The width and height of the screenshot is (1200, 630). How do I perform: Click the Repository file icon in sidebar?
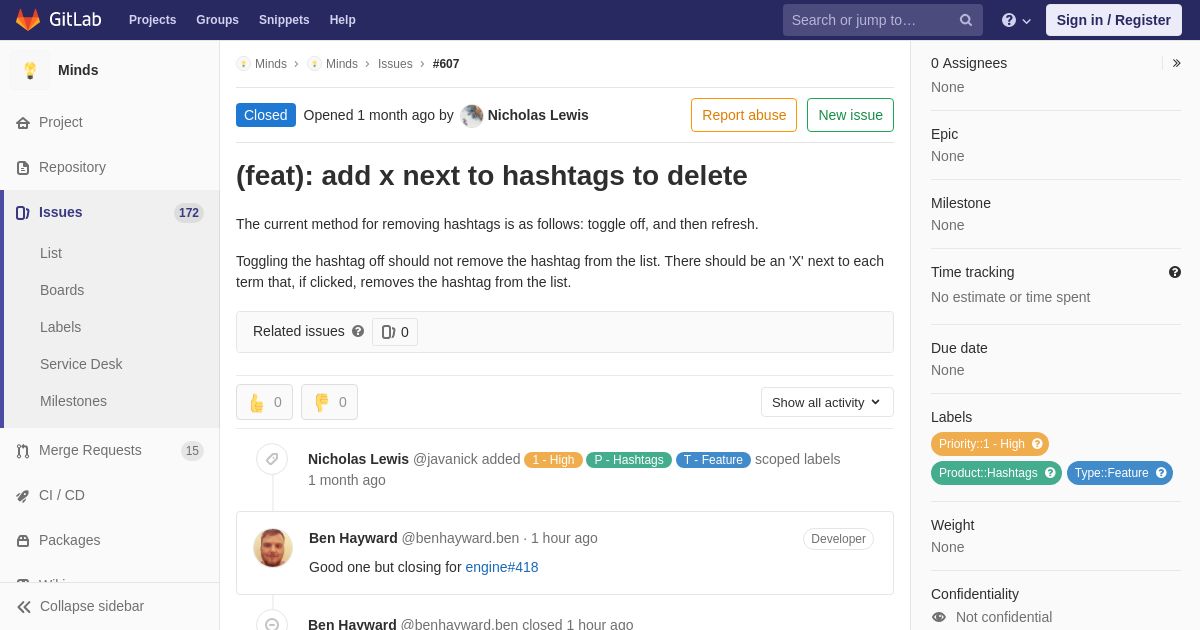click(23, 168)
